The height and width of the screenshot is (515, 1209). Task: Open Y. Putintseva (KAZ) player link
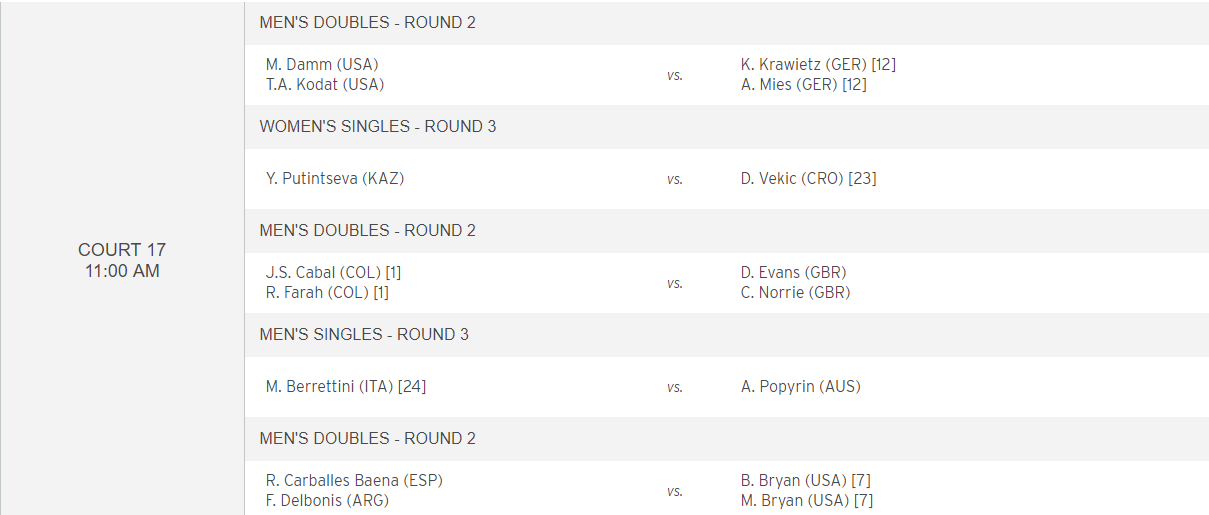click(x=335, y=179)
